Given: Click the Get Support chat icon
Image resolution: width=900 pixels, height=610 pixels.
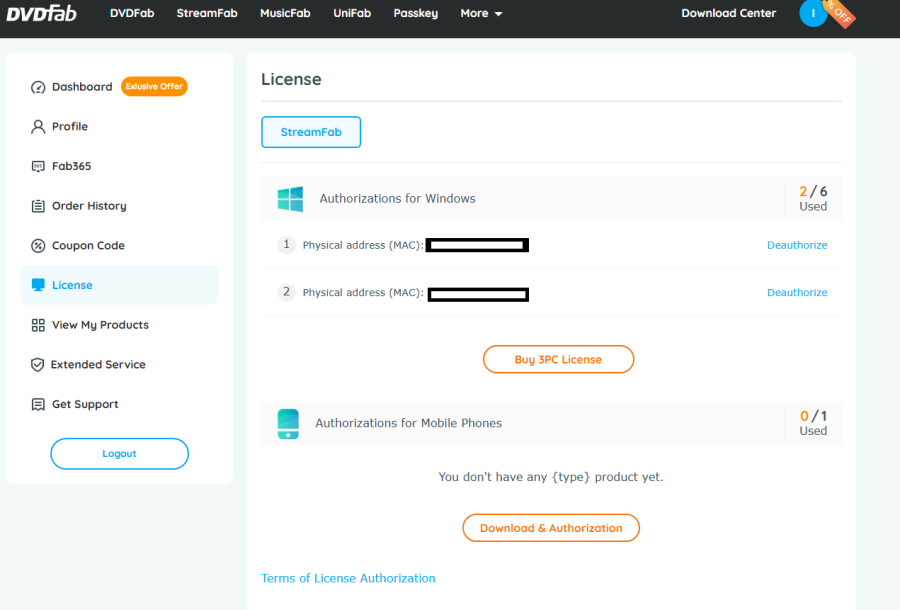Looking at the screenshot, I should click(38, 405).
